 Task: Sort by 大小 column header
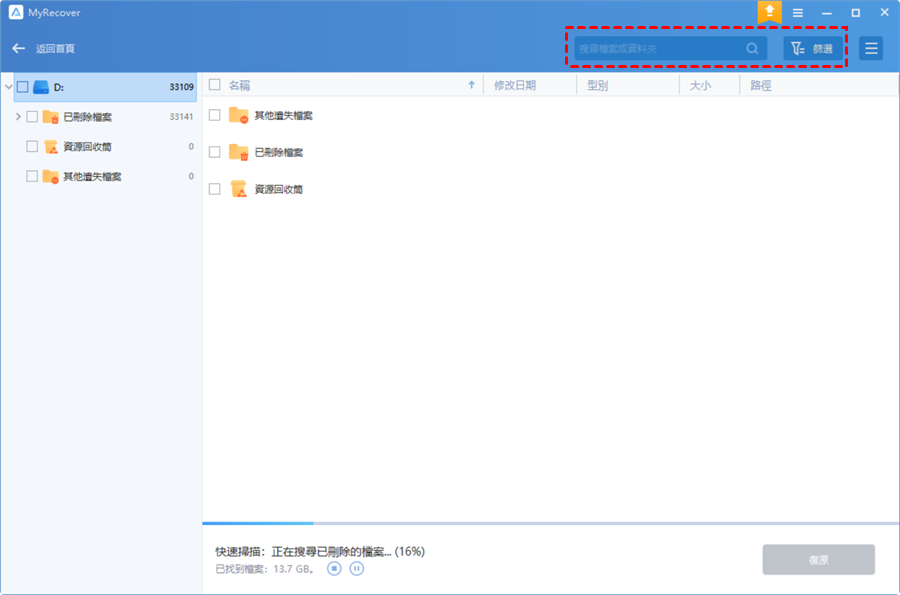point(700,85)
